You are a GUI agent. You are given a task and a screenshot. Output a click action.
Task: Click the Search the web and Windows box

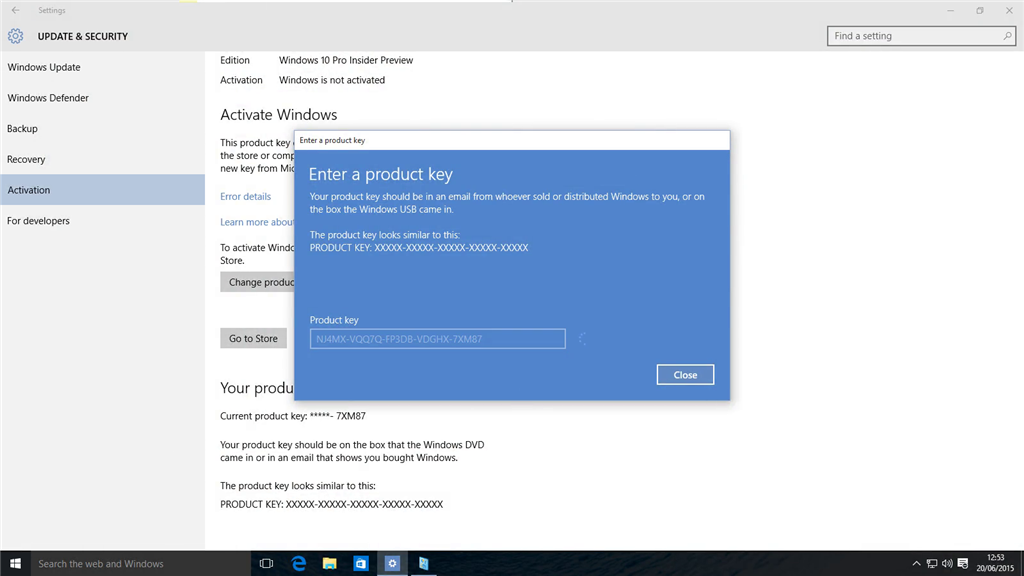[x=140, y=563]
